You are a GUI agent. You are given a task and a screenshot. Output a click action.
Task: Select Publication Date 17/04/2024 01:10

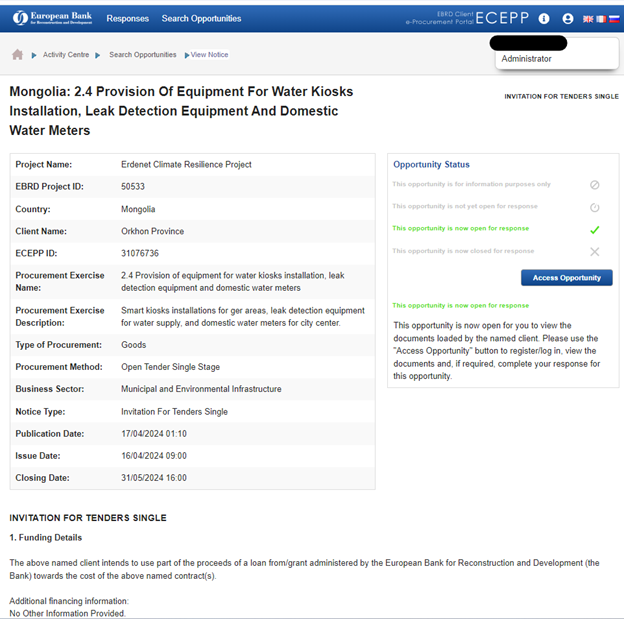(154, 433)
